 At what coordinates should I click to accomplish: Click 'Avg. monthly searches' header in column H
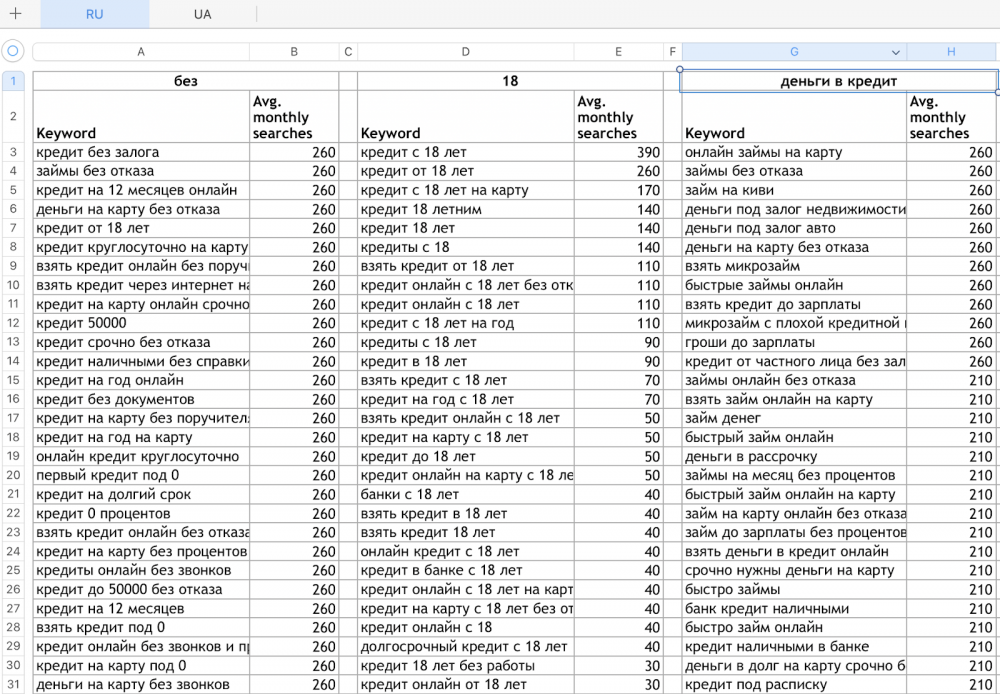(951, 117)
